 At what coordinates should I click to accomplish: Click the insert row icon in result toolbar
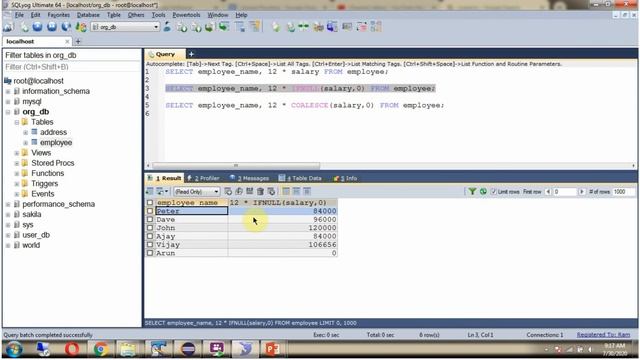point(228,191)
